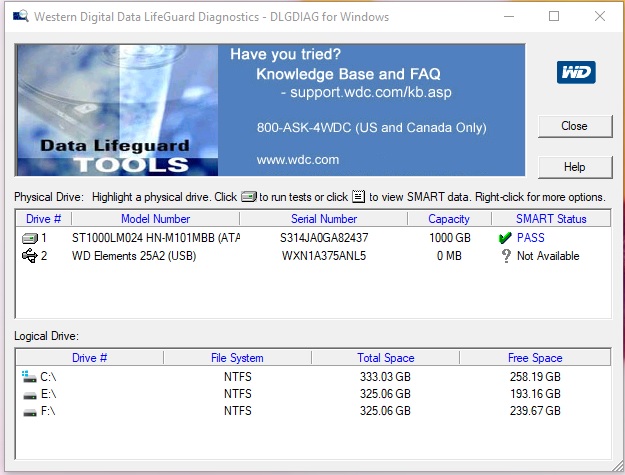Select logical drive F:\ label

(x=48, y=411)
